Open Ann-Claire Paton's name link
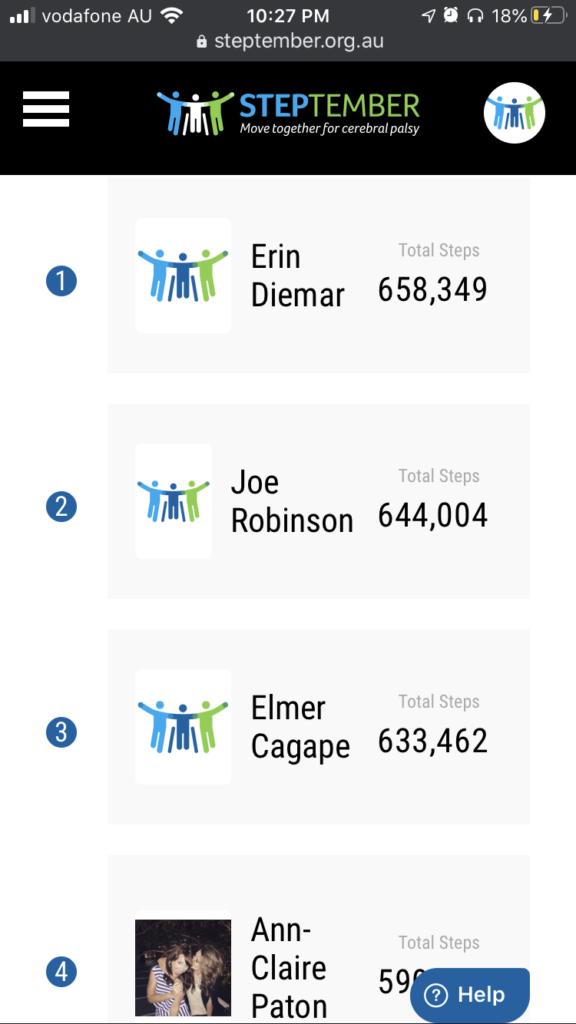Image resolution: width=576 pixels, height=1024 pixels. click(289, 968)
